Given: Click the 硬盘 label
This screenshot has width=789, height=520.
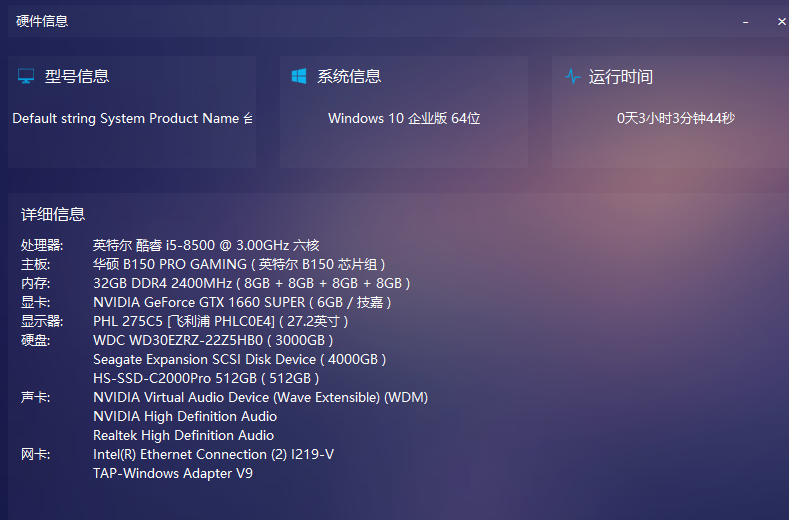Looking at the screenshot, I should point(35,341).
